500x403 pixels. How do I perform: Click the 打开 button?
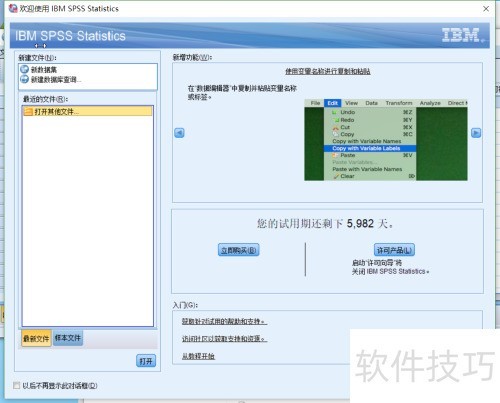point(146,361)
